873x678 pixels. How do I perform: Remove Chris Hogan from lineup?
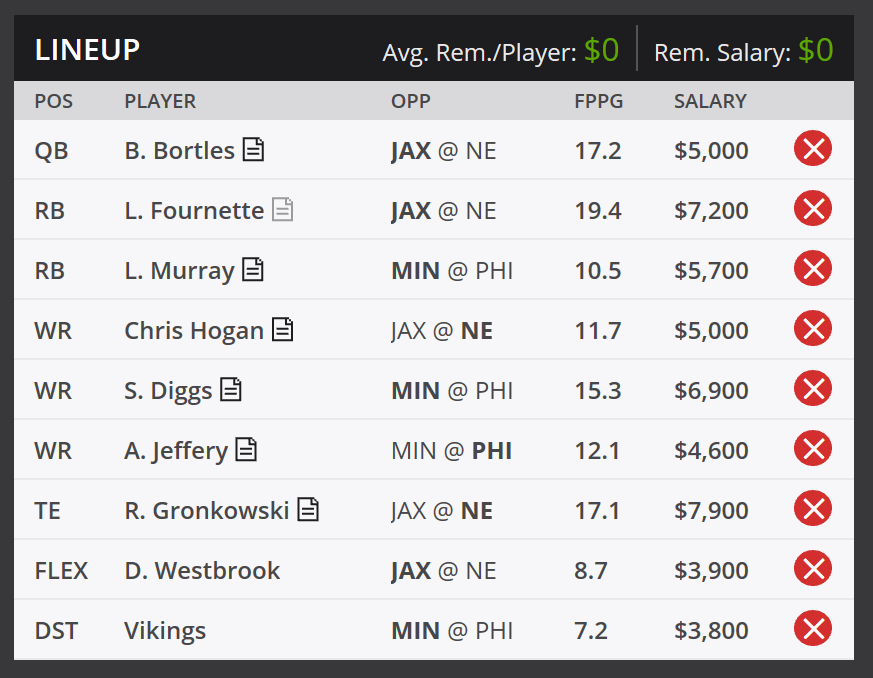point(813,329)
